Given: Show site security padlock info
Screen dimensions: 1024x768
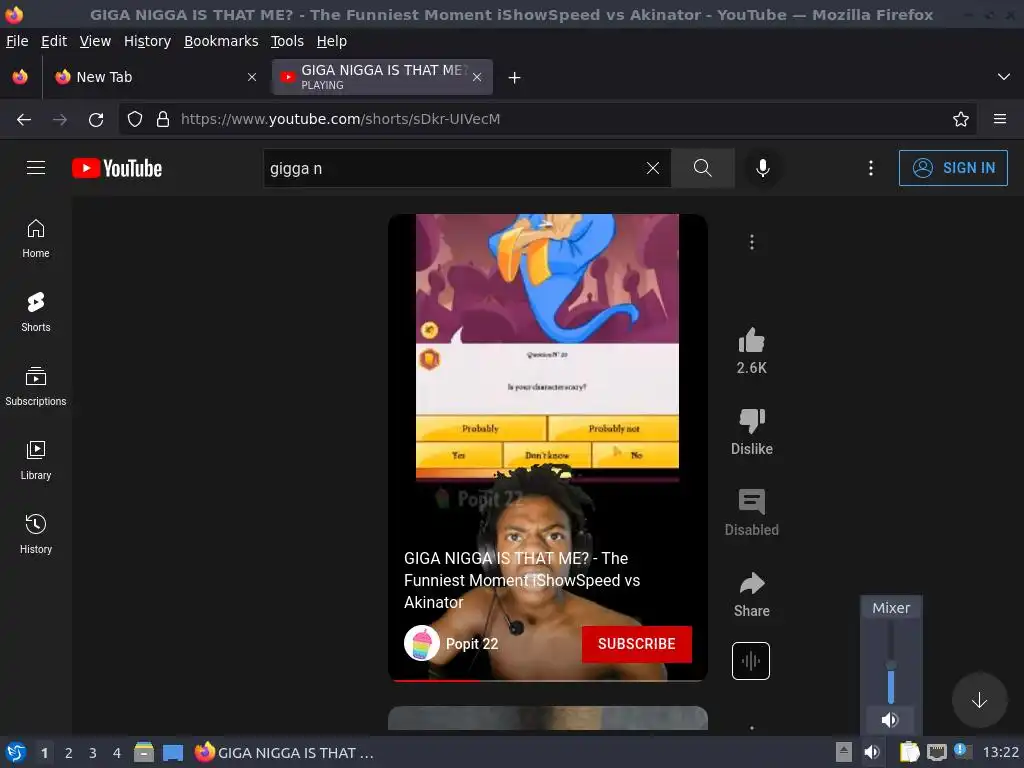Looking at the screenshot, I should pyautogui.click(x=163, y=119).
